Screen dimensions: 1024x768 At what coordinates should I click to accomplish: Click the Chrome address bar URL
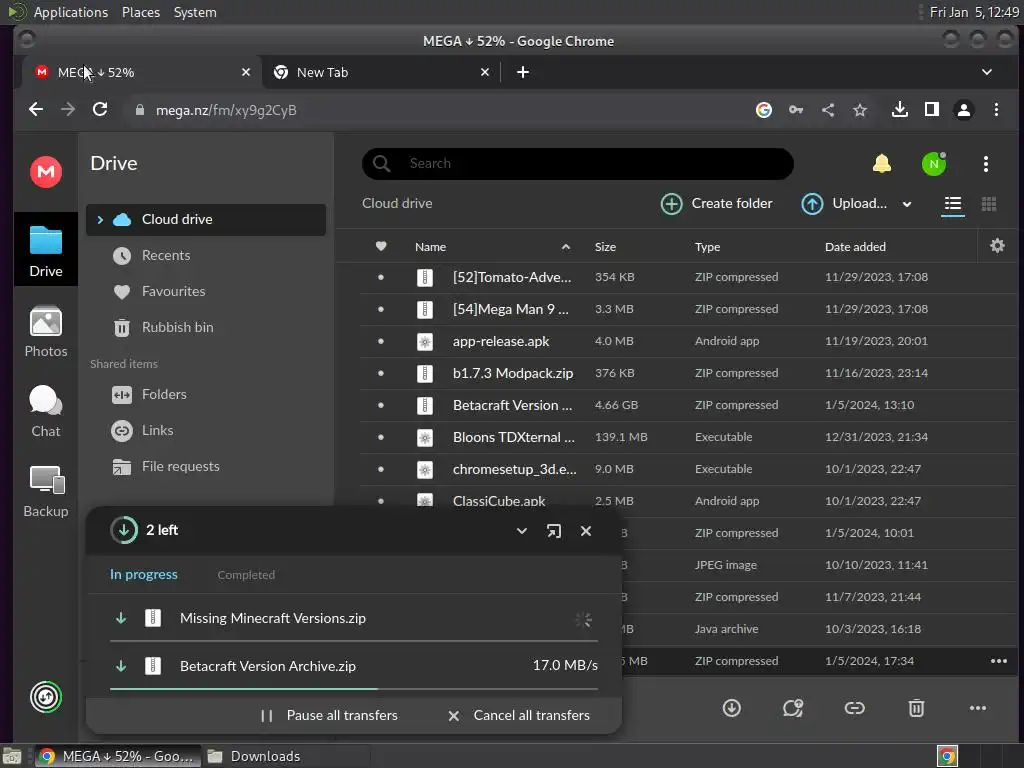[226, 110]
